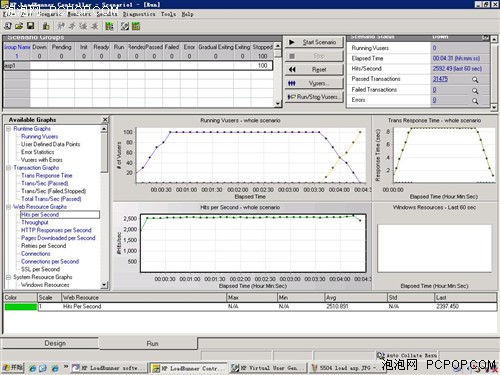Collapse the Transaction Graphs tree node
Image resolution: width=500 pixels, height=375 pixels.
tap(9, 168)
